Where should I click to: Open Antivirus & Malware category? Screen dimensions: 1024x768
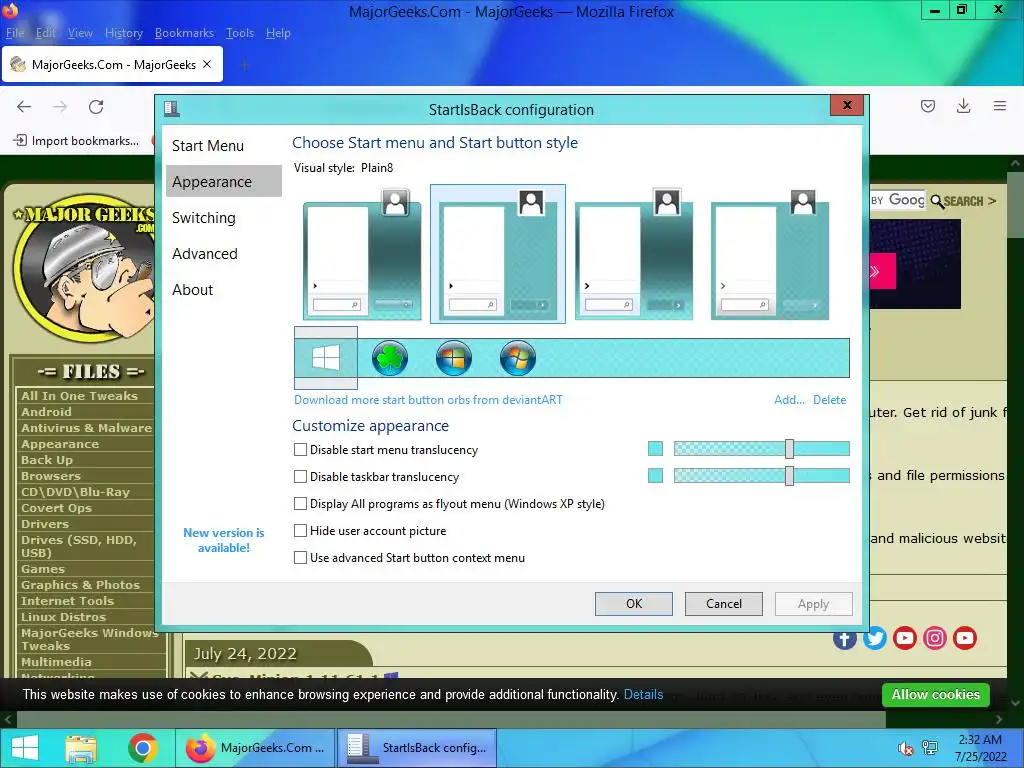click(86, 428)
